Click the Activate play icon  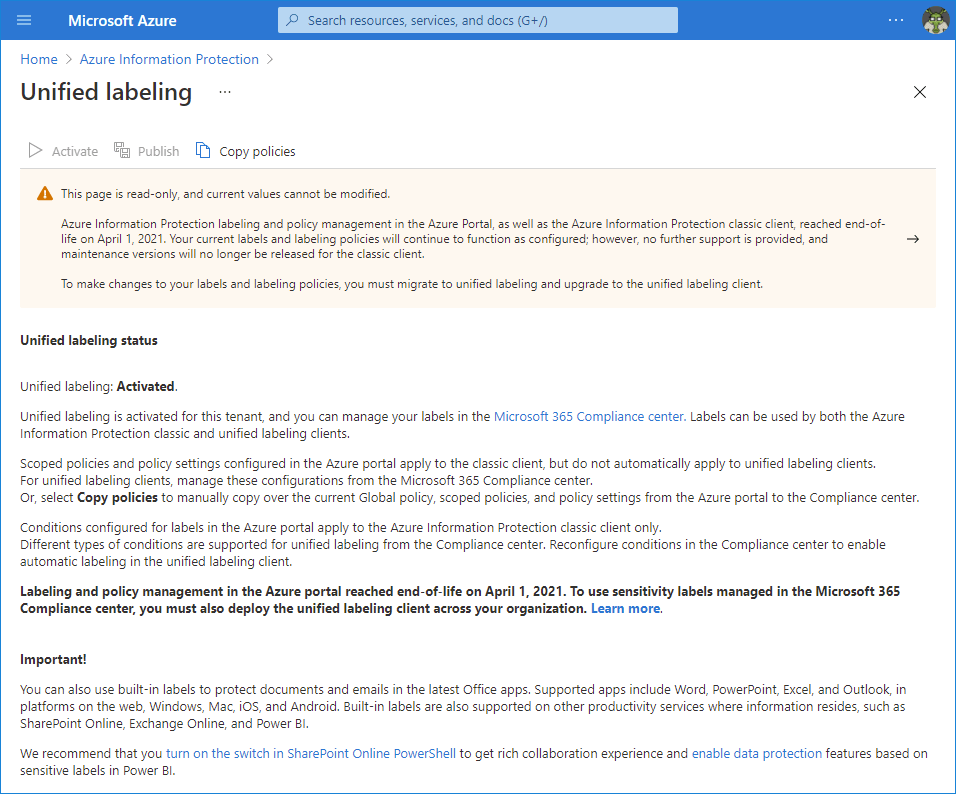tap(35, 150)
